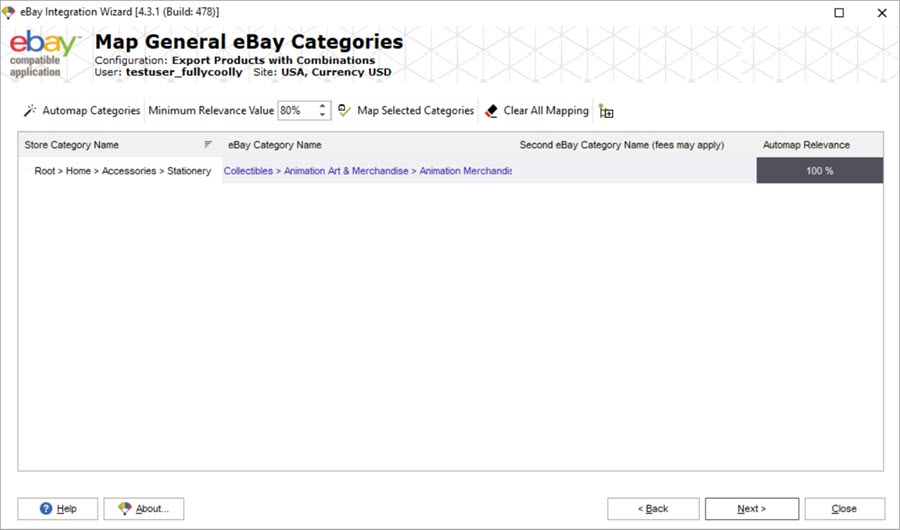Click the About button's colorful icon
Screen dimensions: 900x530
[x=125, y=509]
